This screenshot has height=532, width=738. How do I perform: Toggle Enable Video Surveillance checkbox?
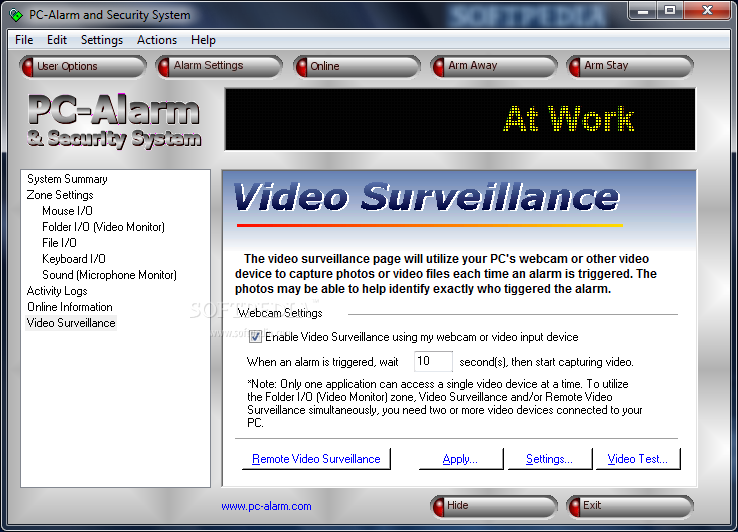(x=255, y=337)
